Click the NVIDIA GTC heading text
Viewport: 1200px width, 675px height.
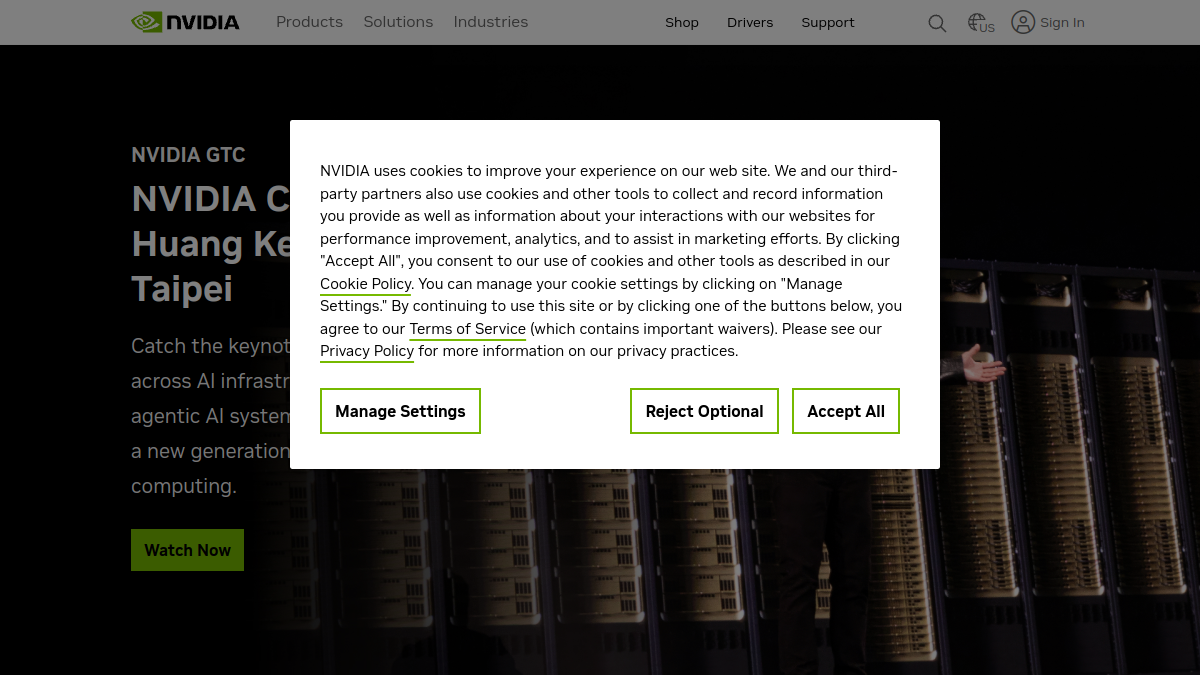[188, 155]
